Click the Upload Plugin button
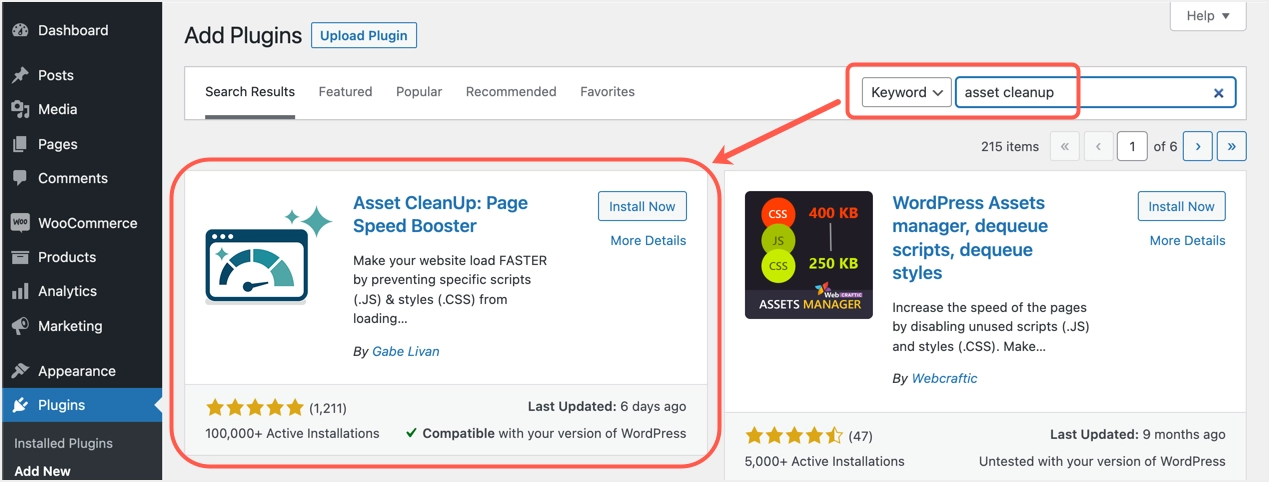 coord(364,36)
